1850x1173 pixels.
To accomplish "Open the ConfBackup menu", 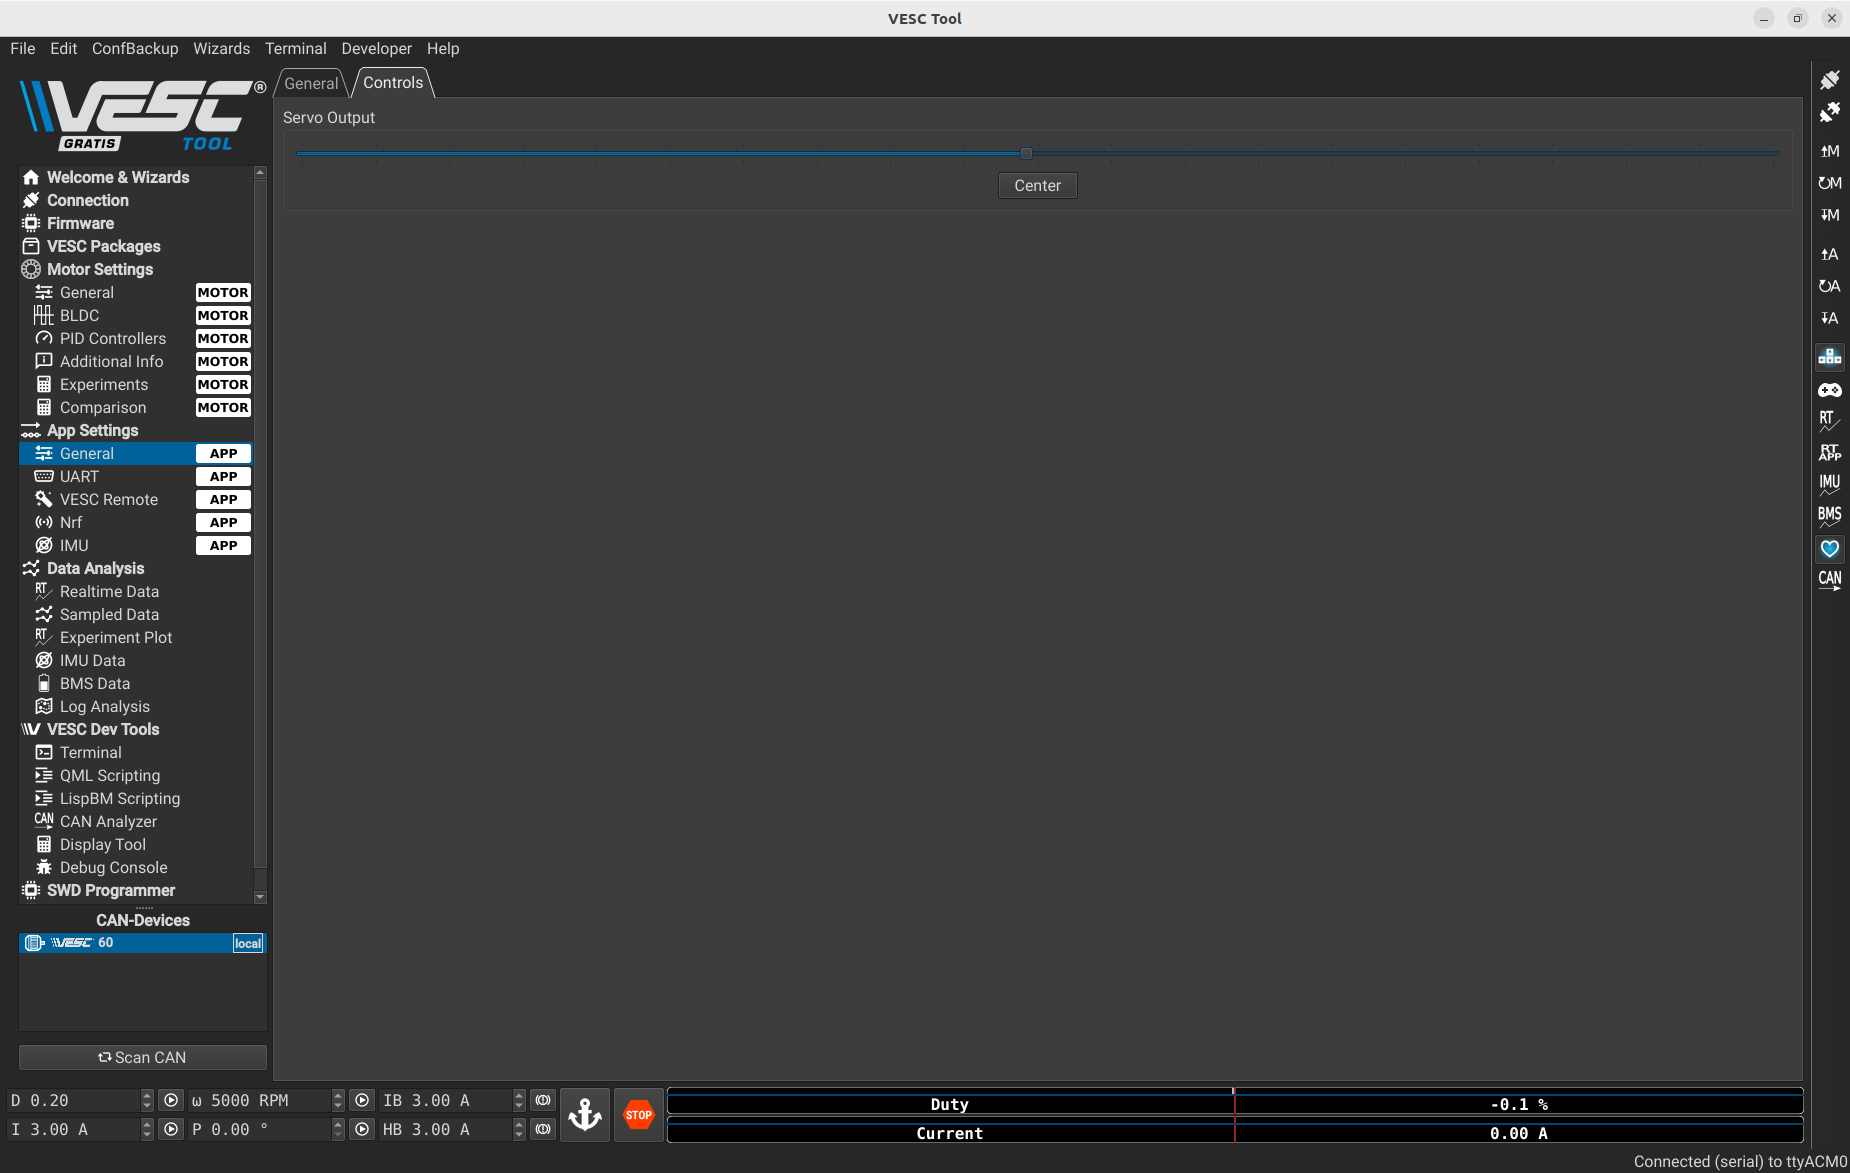I will point(135,48).
